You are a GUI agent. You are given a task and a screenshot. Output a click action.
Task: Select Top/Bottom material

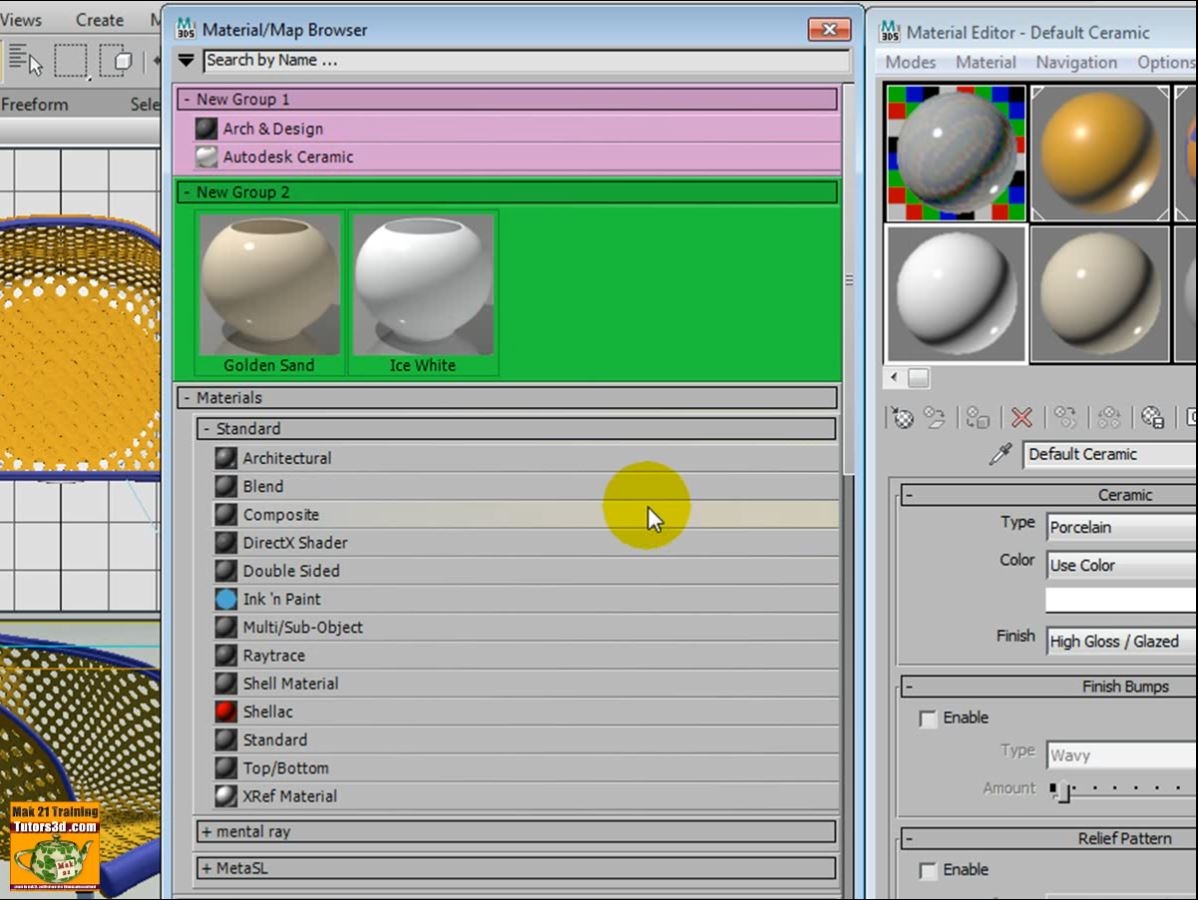click(x=526, y=768)
